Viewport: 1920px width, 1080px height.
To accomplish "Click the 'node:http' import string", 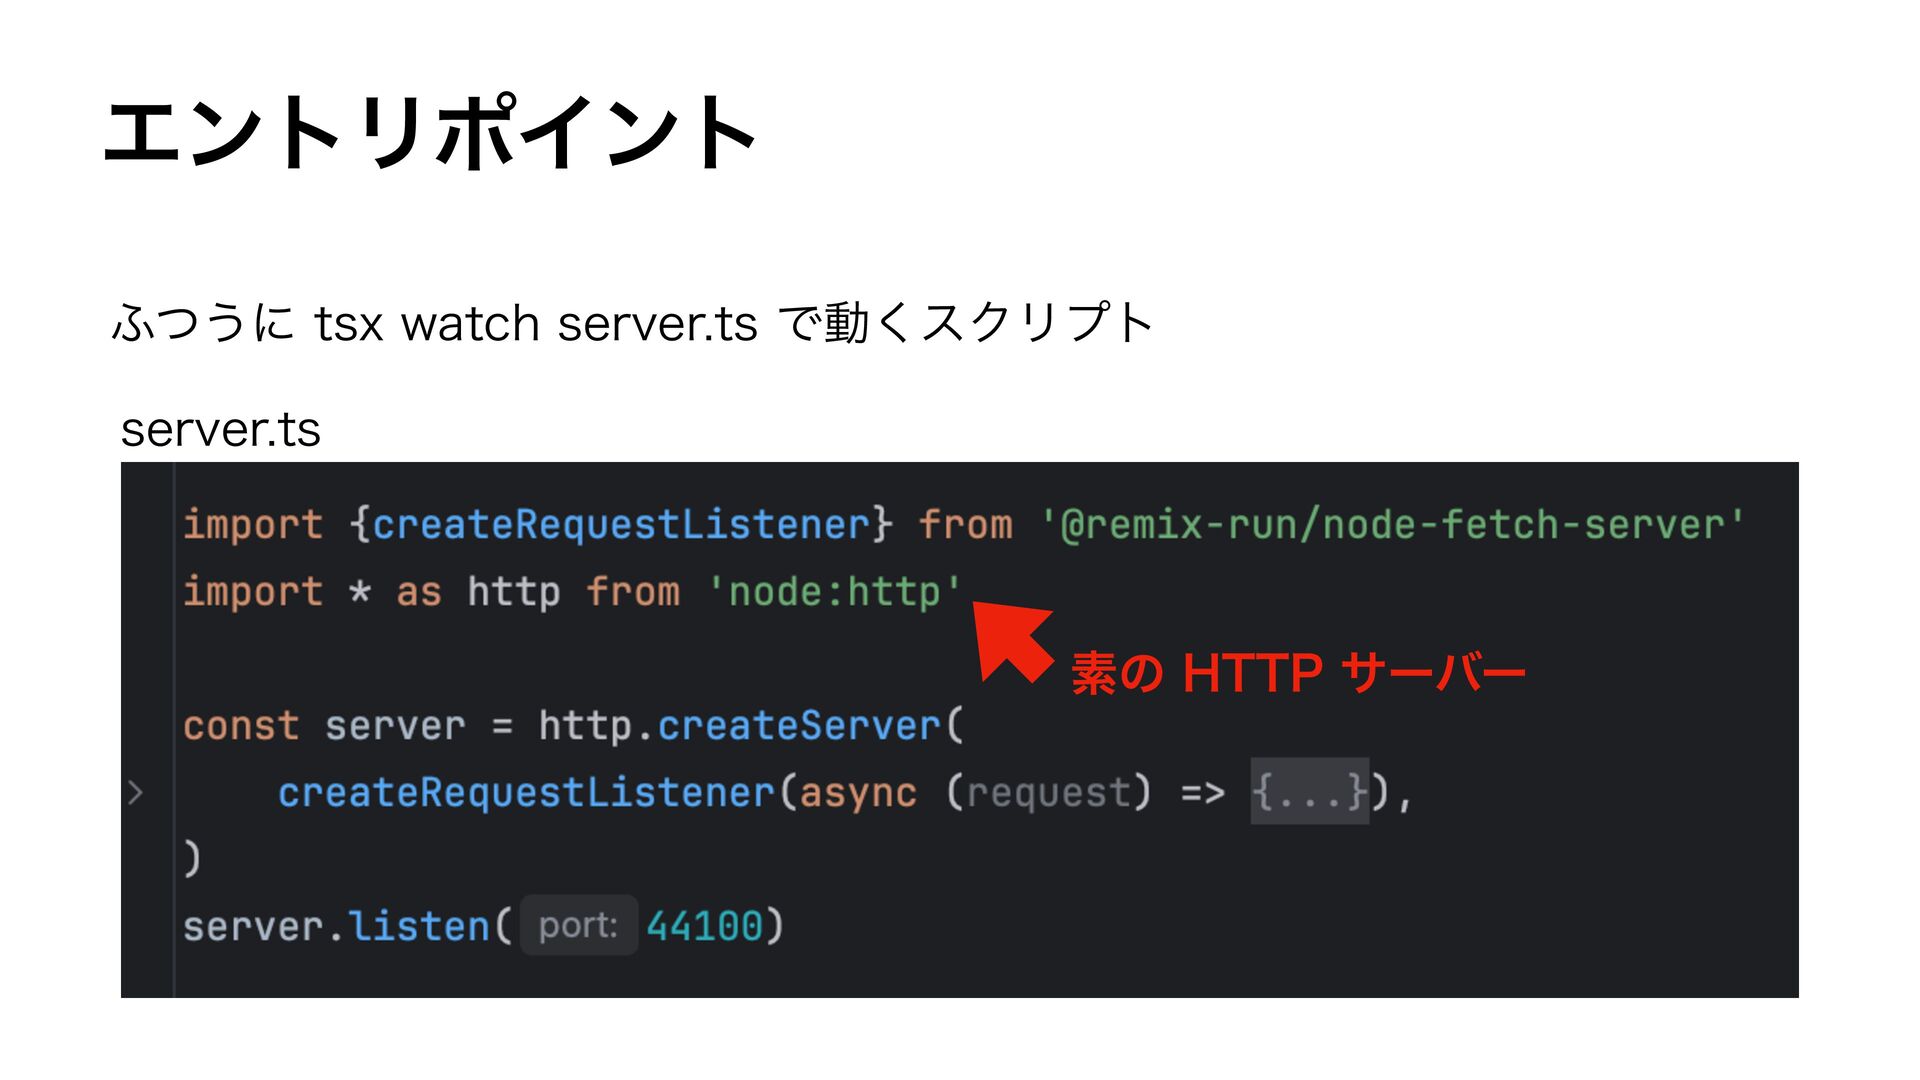I will [x=834, y=592].
